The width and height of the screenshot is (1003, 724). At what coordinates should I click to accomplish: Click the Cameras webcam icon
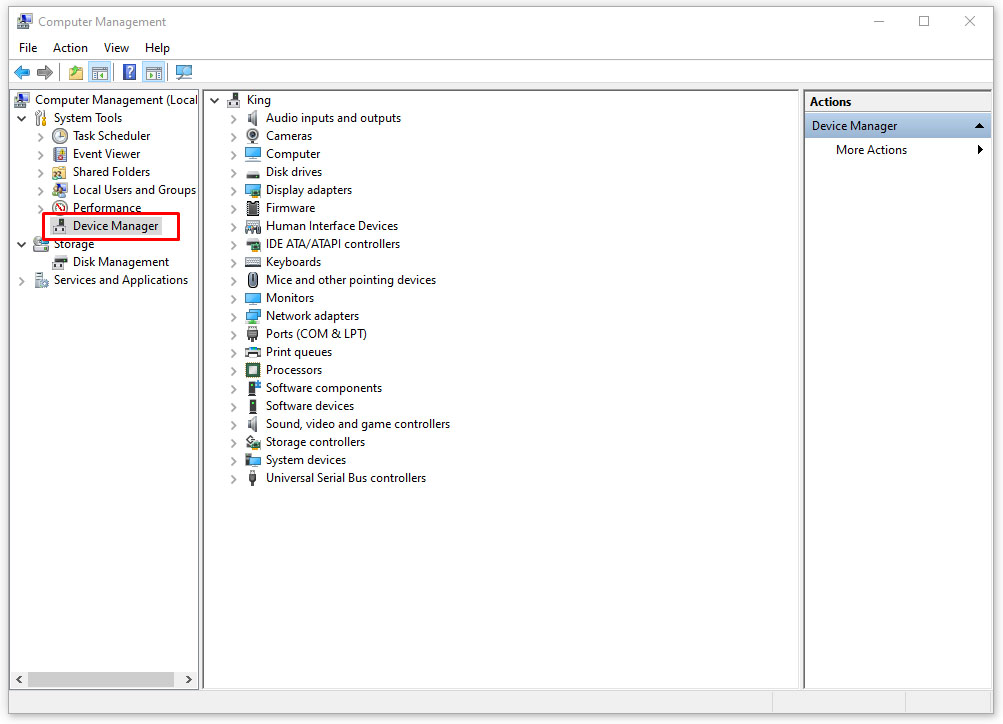253,136
